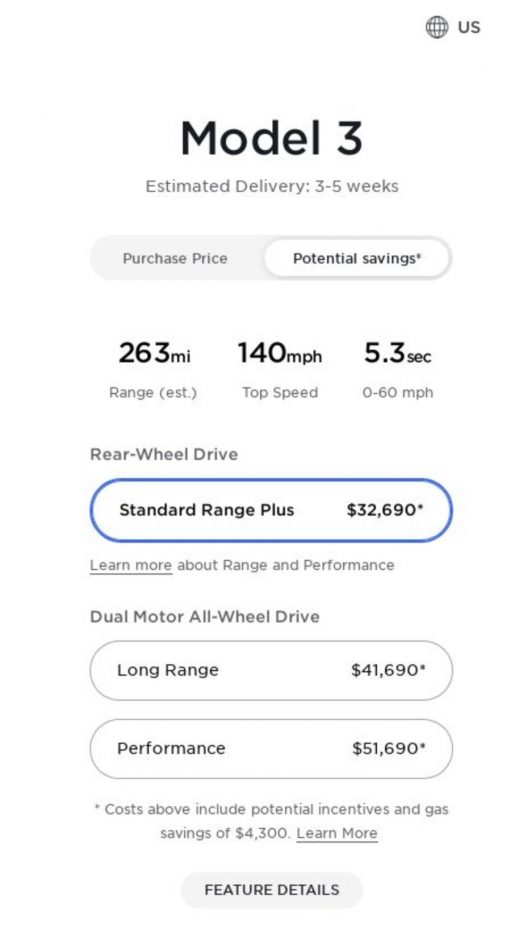Click the Rear-Wheel Drive section label
Viewport: 519px width, 942px height.
164,454
